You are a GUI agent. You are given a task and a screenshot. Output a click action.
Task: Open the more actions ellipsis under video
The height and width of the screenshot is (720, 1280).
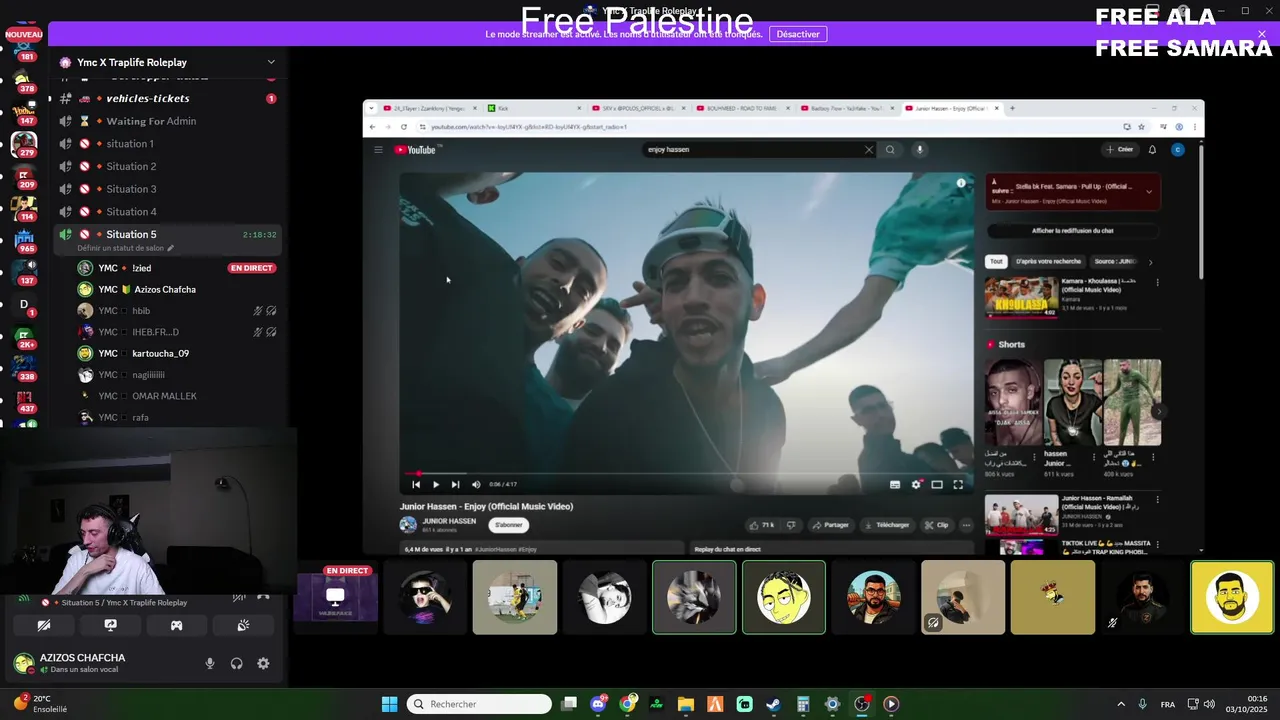click(966, 525)
